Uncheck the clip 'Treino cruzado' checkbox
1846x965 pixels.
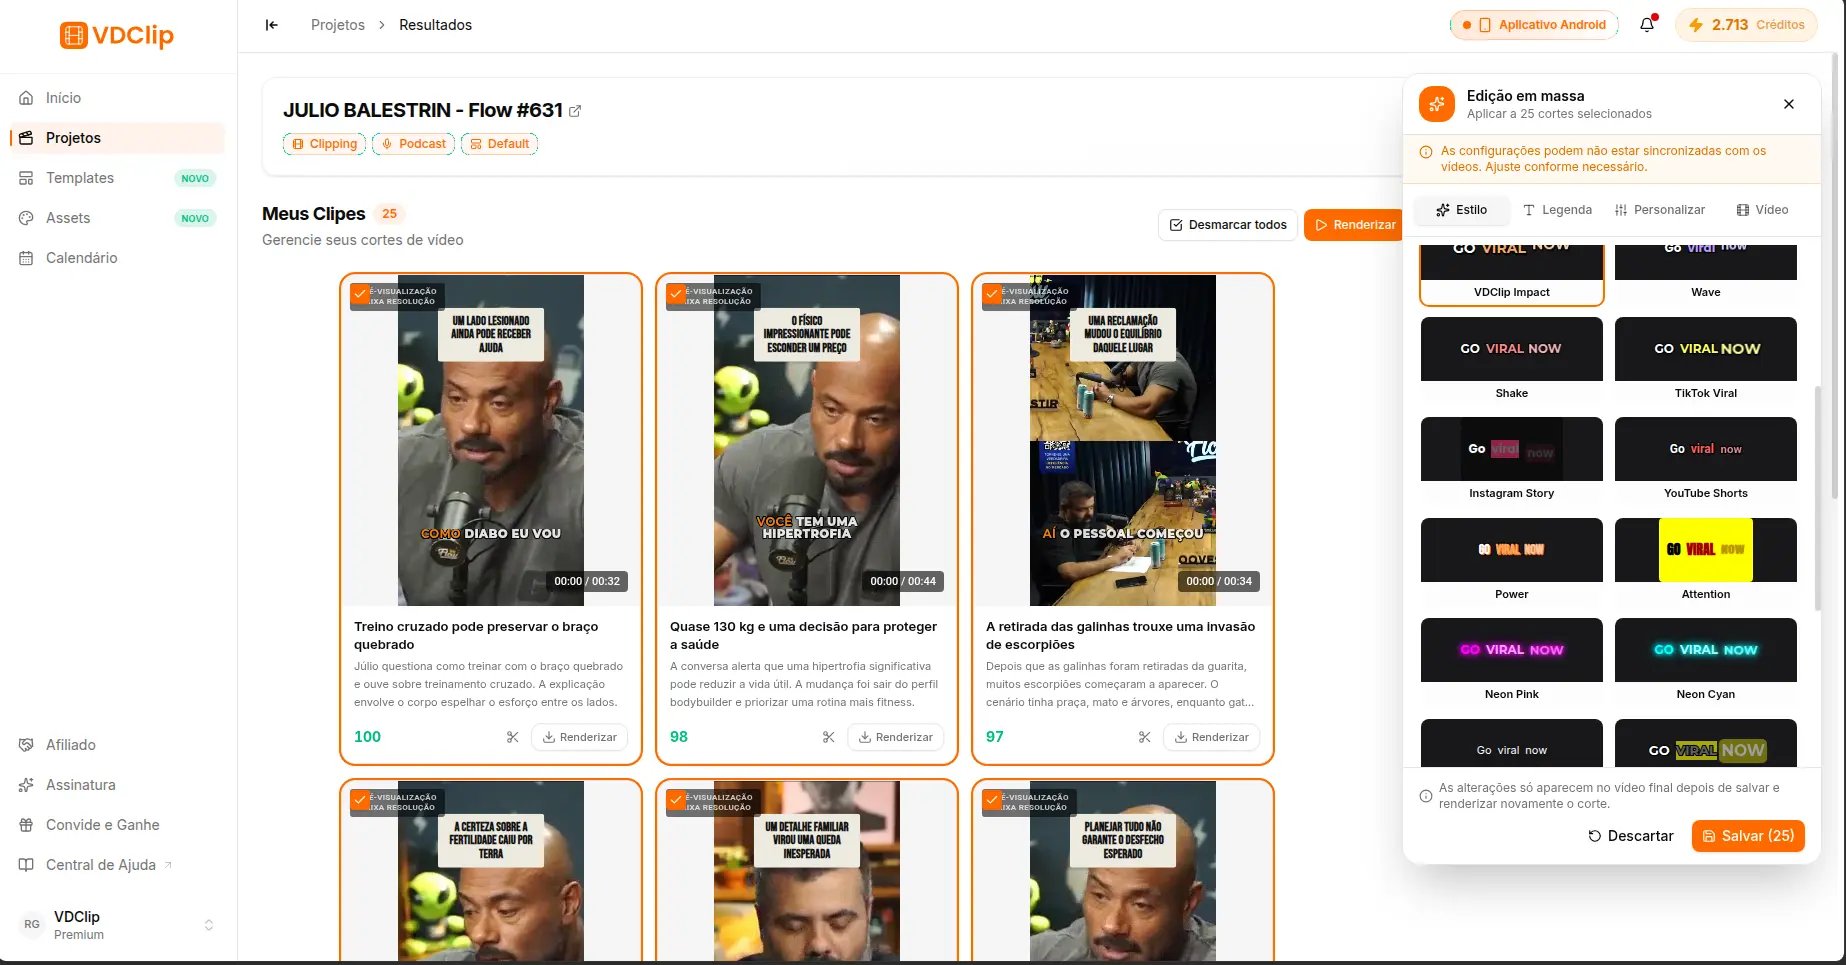(360, 294)
